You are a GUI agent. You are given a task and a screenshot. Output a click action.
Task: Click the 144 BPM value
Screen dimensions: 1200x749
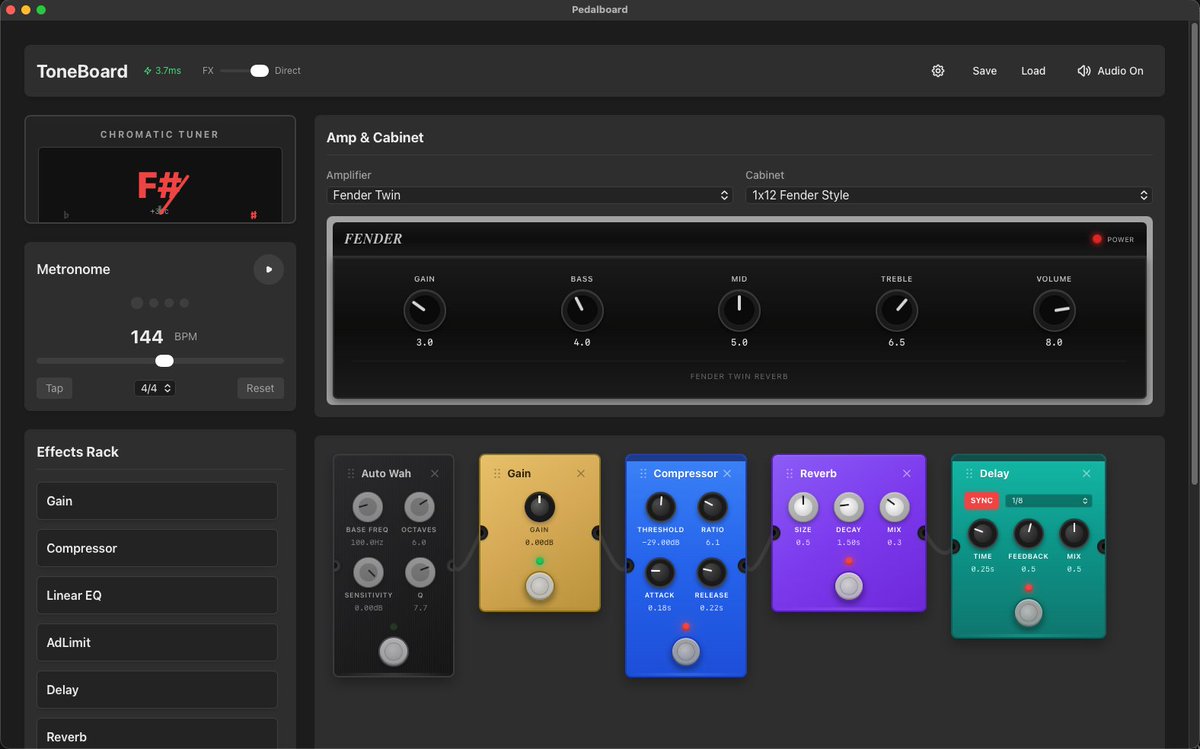[147, 337]
